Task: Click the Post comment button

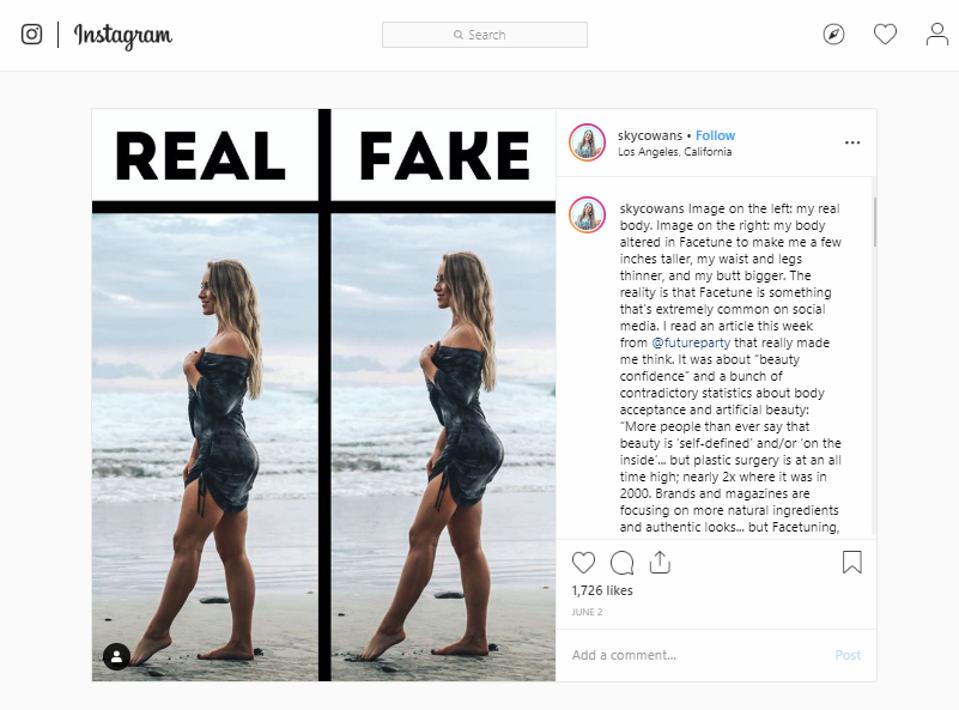Action: [847, 655]
